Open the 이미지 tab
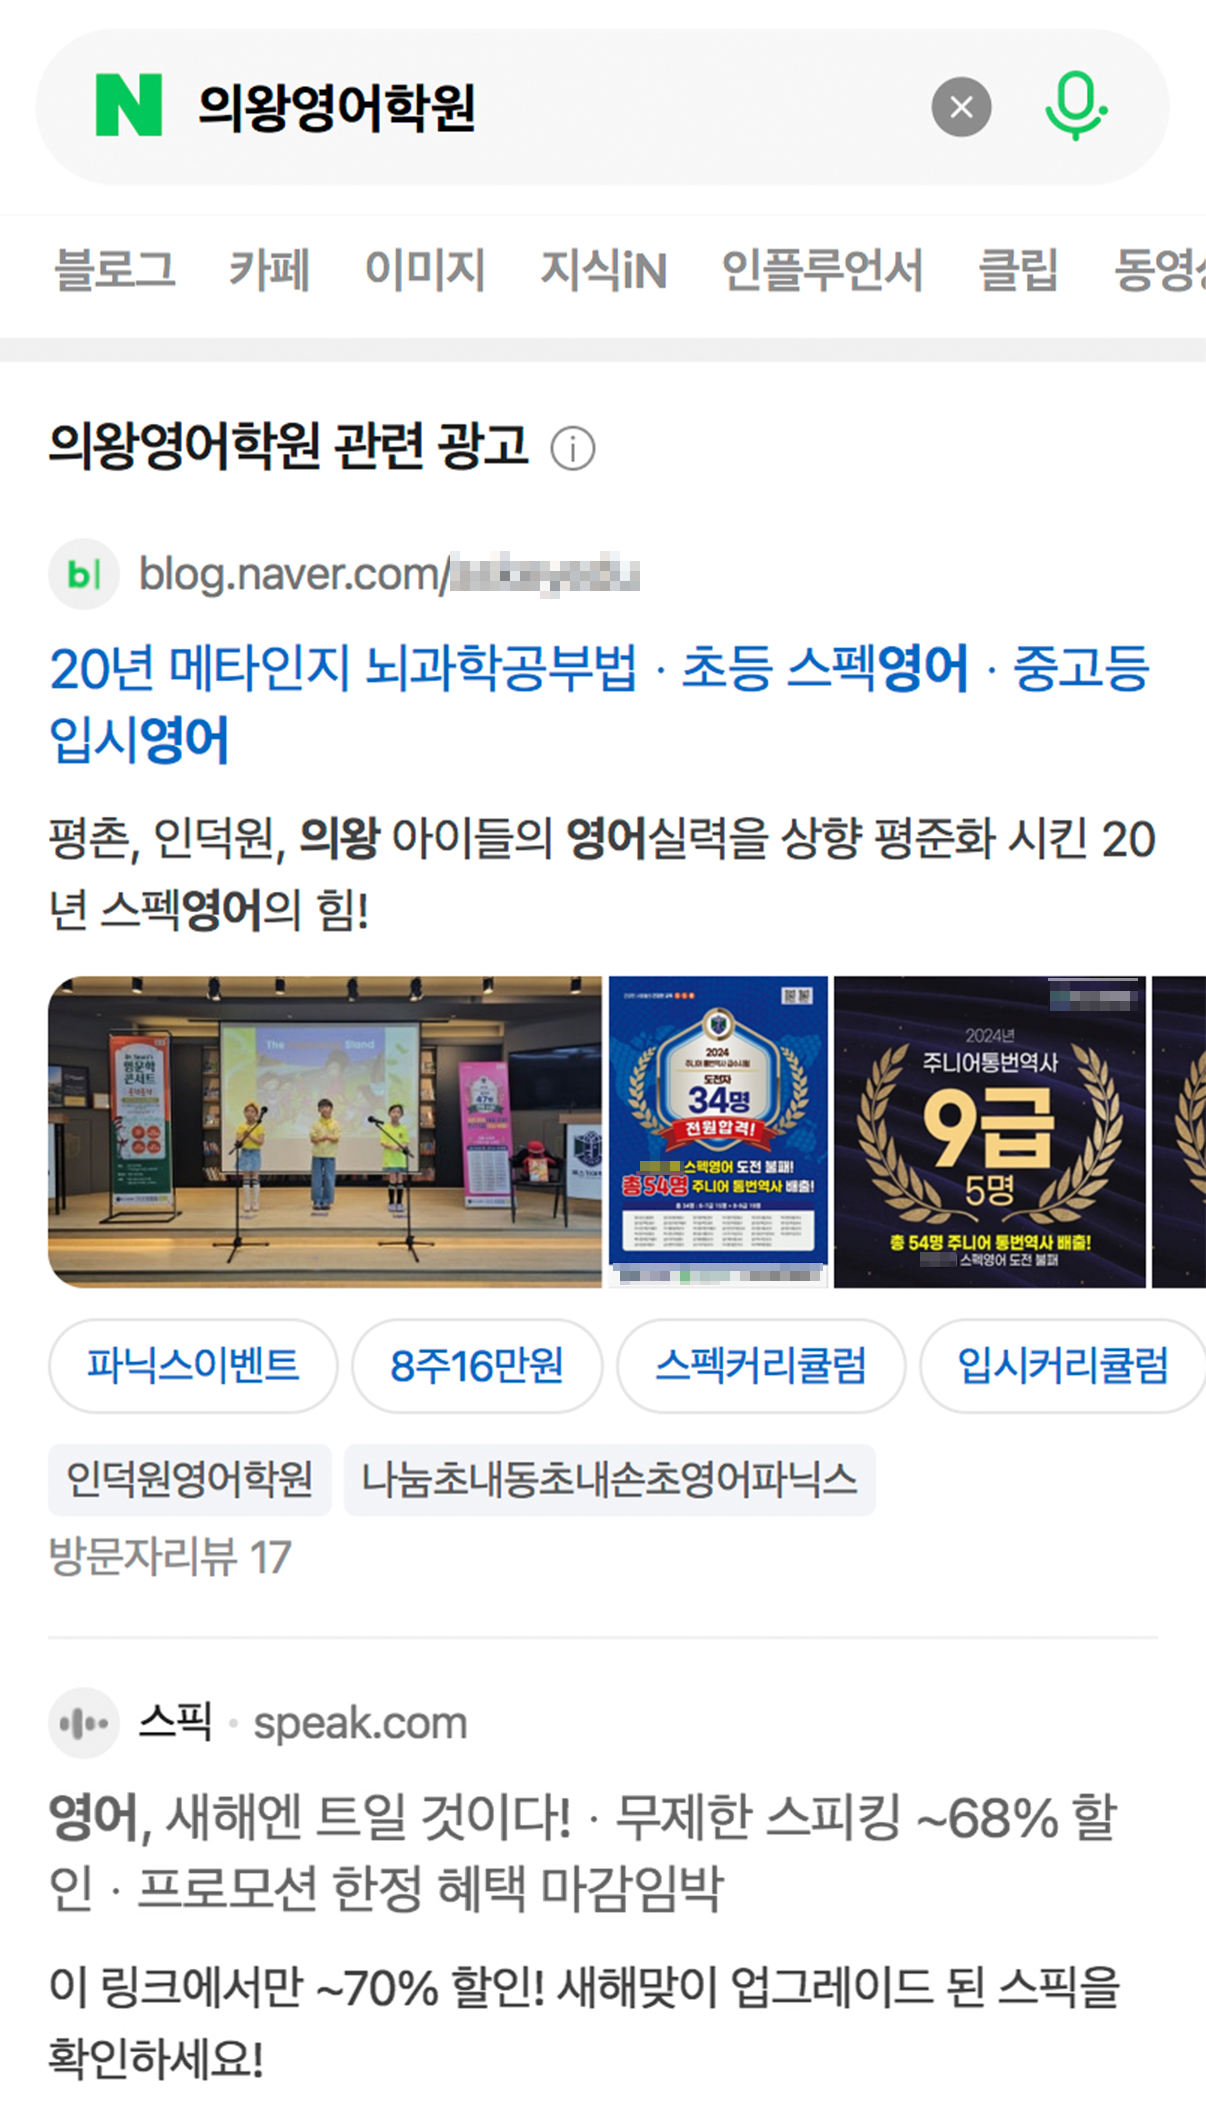1206x2114 pixels. (x=425, y=270)
